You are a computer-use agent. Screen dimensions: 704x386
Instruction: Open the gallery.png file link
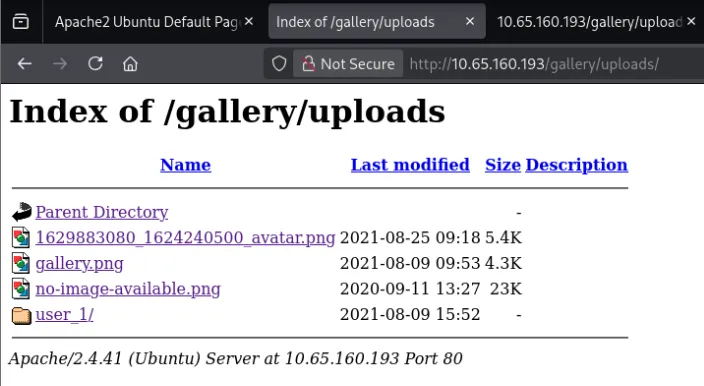pos(79,263)
